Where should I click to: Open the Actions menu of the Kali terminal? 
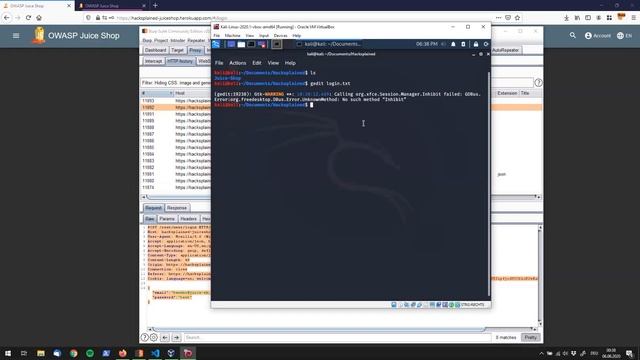pyautogui.click(x=238, y=63)
